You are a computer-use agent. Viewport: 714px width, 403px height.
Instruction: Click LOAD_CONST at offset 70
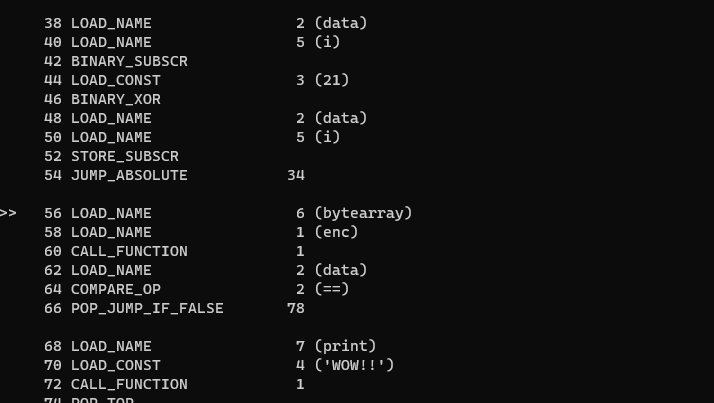pos(115,365)
